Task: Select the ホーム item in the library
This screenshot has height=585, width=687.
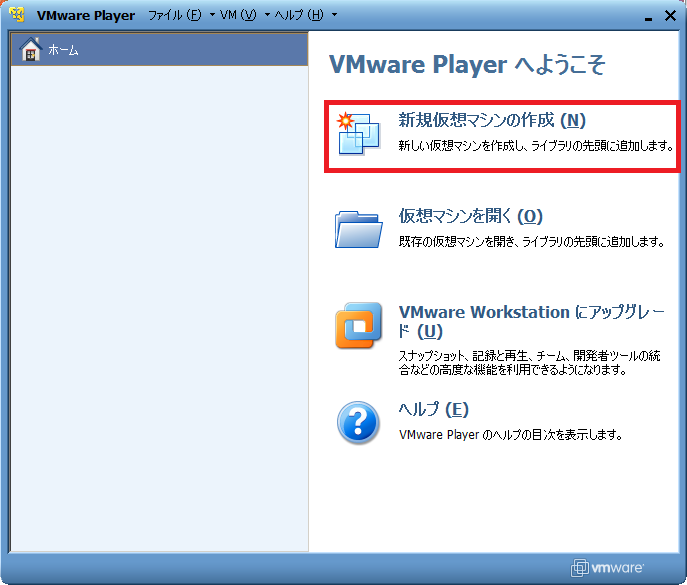Action: click(159, 50)
